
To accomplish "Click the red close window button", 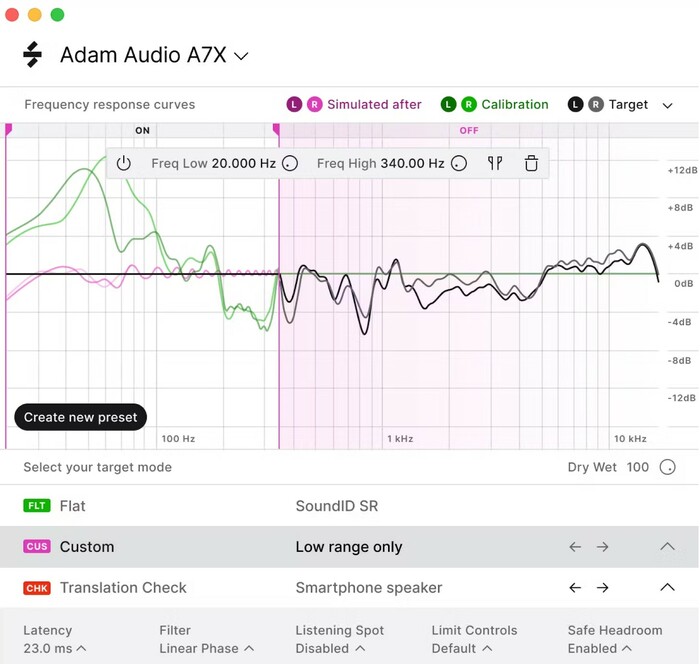I will click(x=12, y=15).
